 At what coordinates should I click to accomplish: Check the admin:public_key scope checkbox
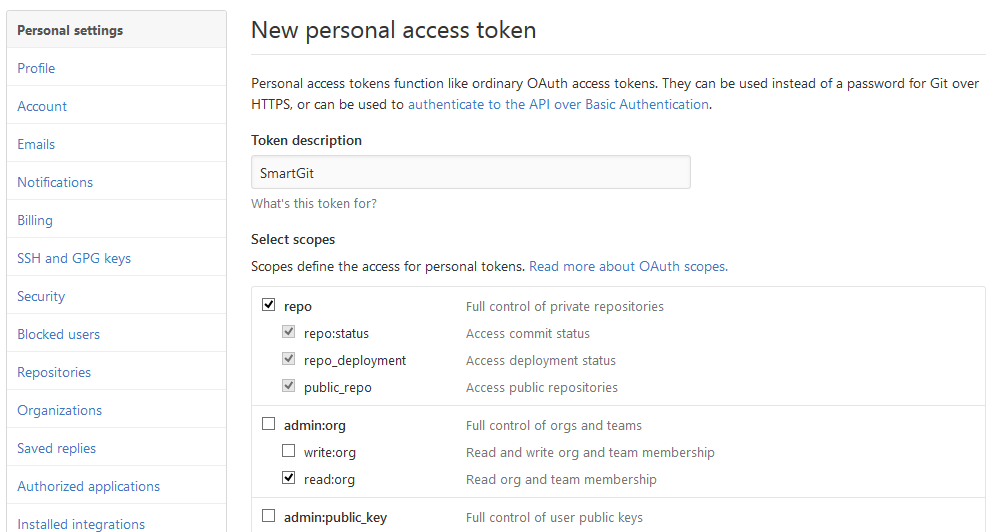[268, 517]
